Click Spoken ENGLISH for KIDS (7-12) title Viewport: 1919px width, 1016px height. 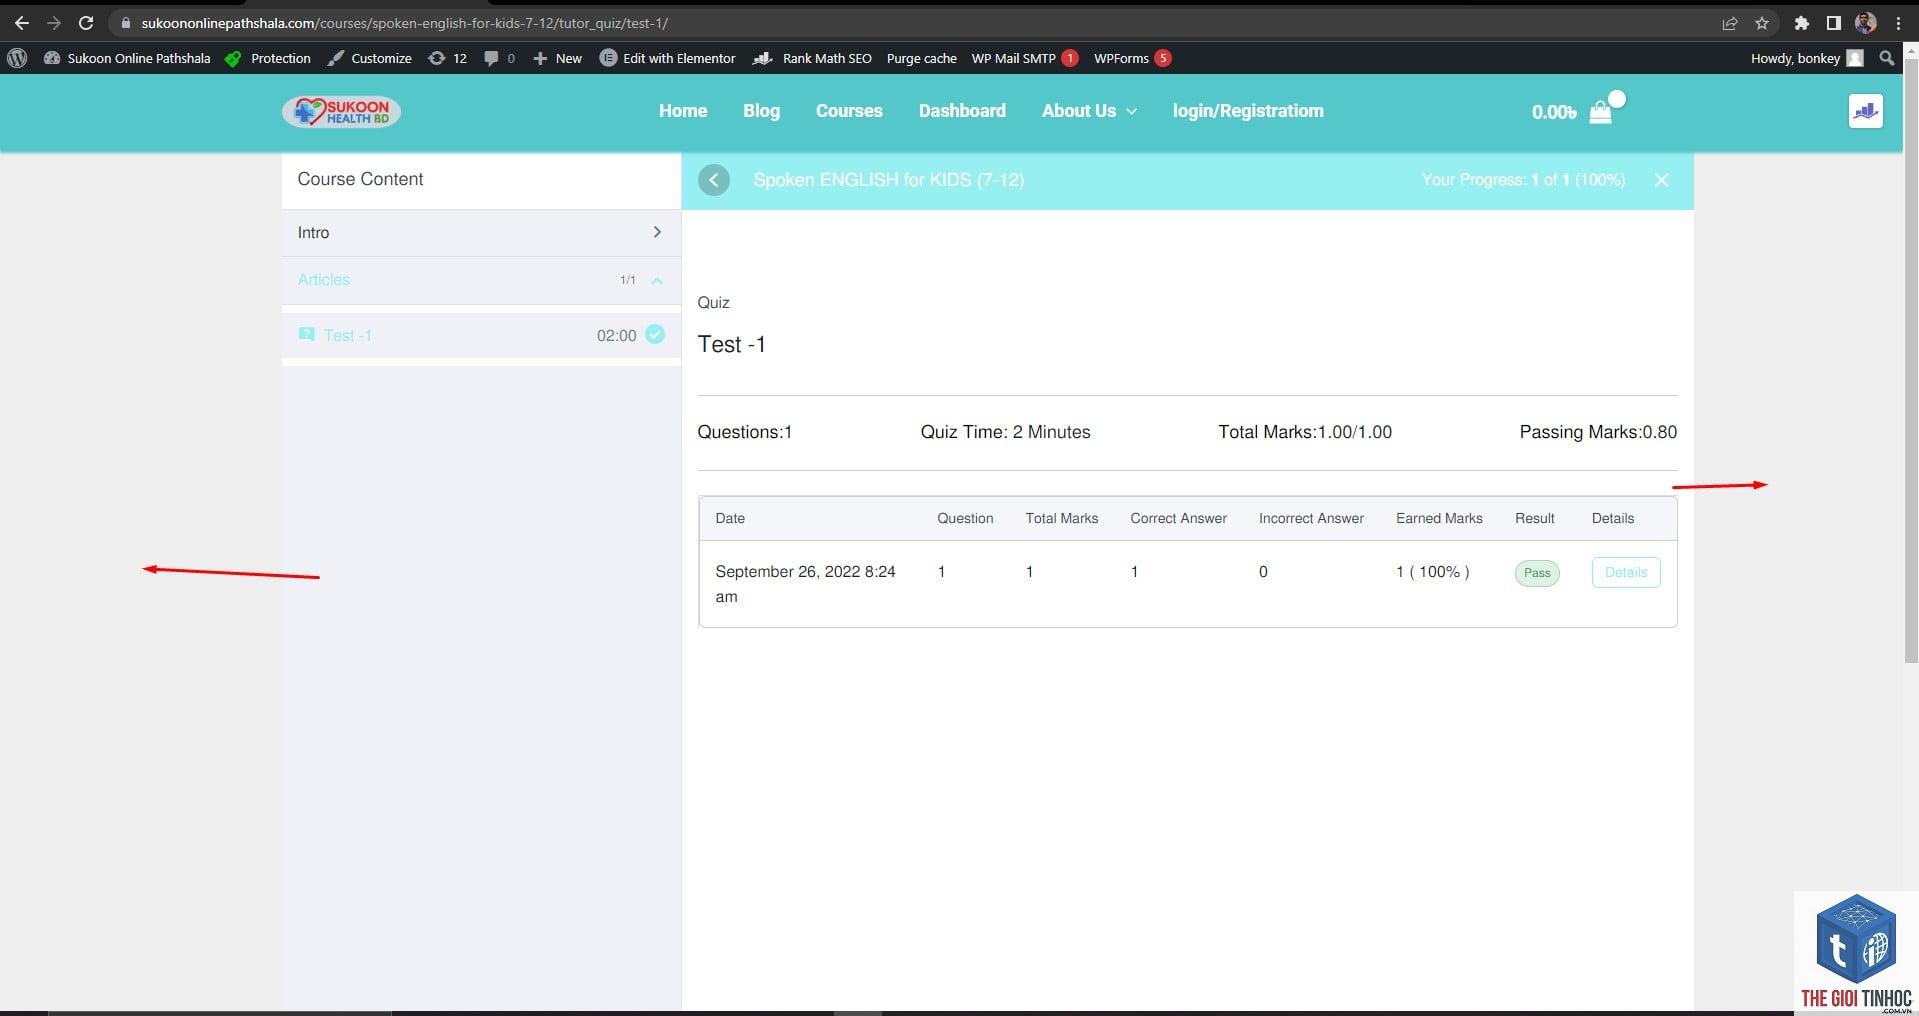coord(889,180)
